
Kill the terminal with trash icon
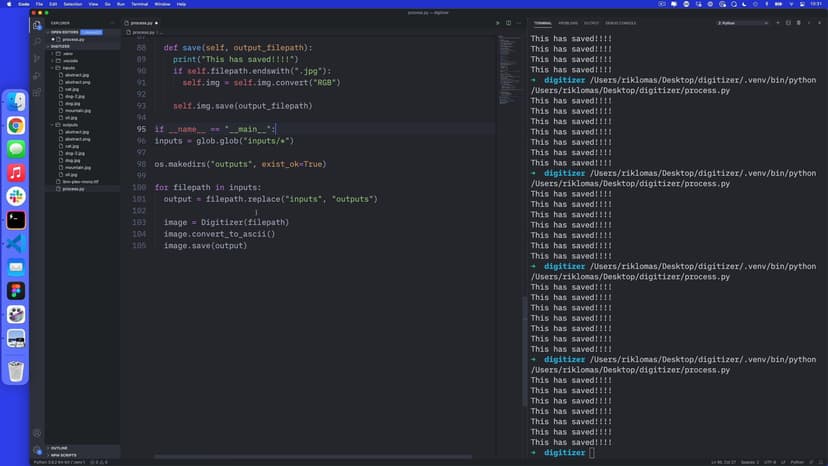click(x=797, y=22)
